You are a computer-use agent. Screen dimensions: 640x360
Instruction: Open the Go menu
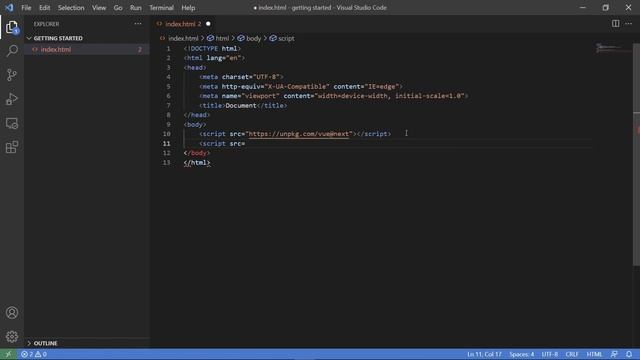(x=118, y=7)
